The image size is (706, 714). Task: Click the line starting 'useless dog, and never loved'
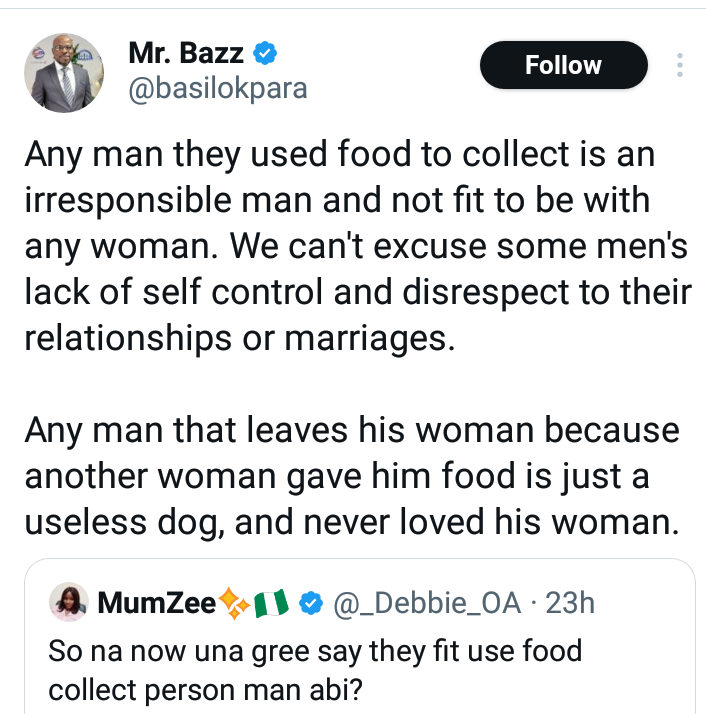(x=346, y=523)
